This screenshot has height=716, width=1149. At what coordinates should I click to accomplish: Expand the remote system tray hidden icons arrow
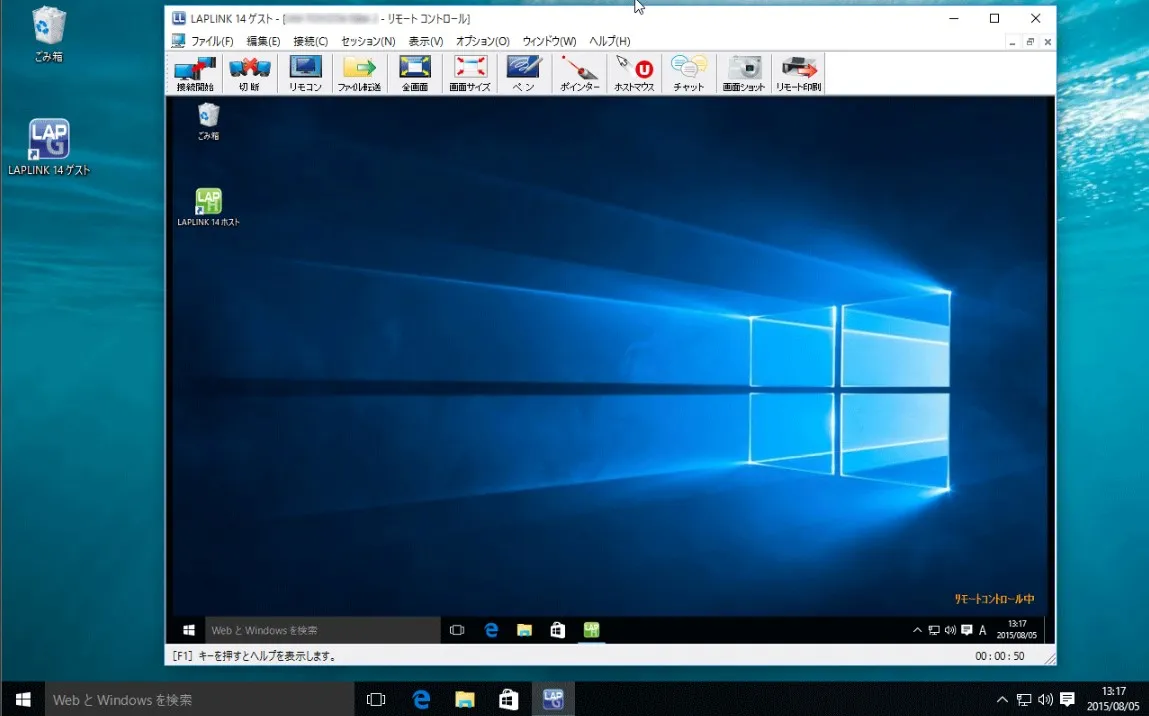click(917, 630)
